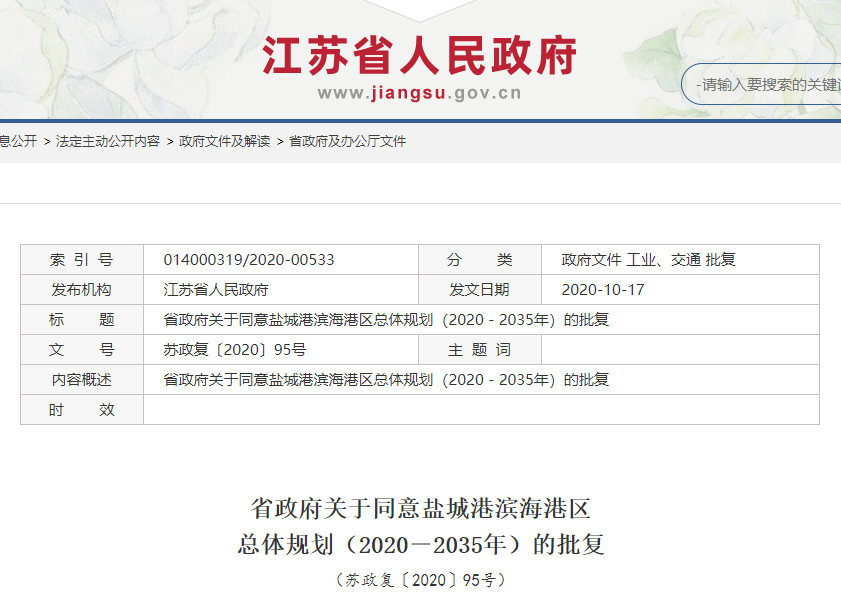Click the document title in the 标题 row
The width and height of the screenshot is (841, 605).
coord(386,320)
